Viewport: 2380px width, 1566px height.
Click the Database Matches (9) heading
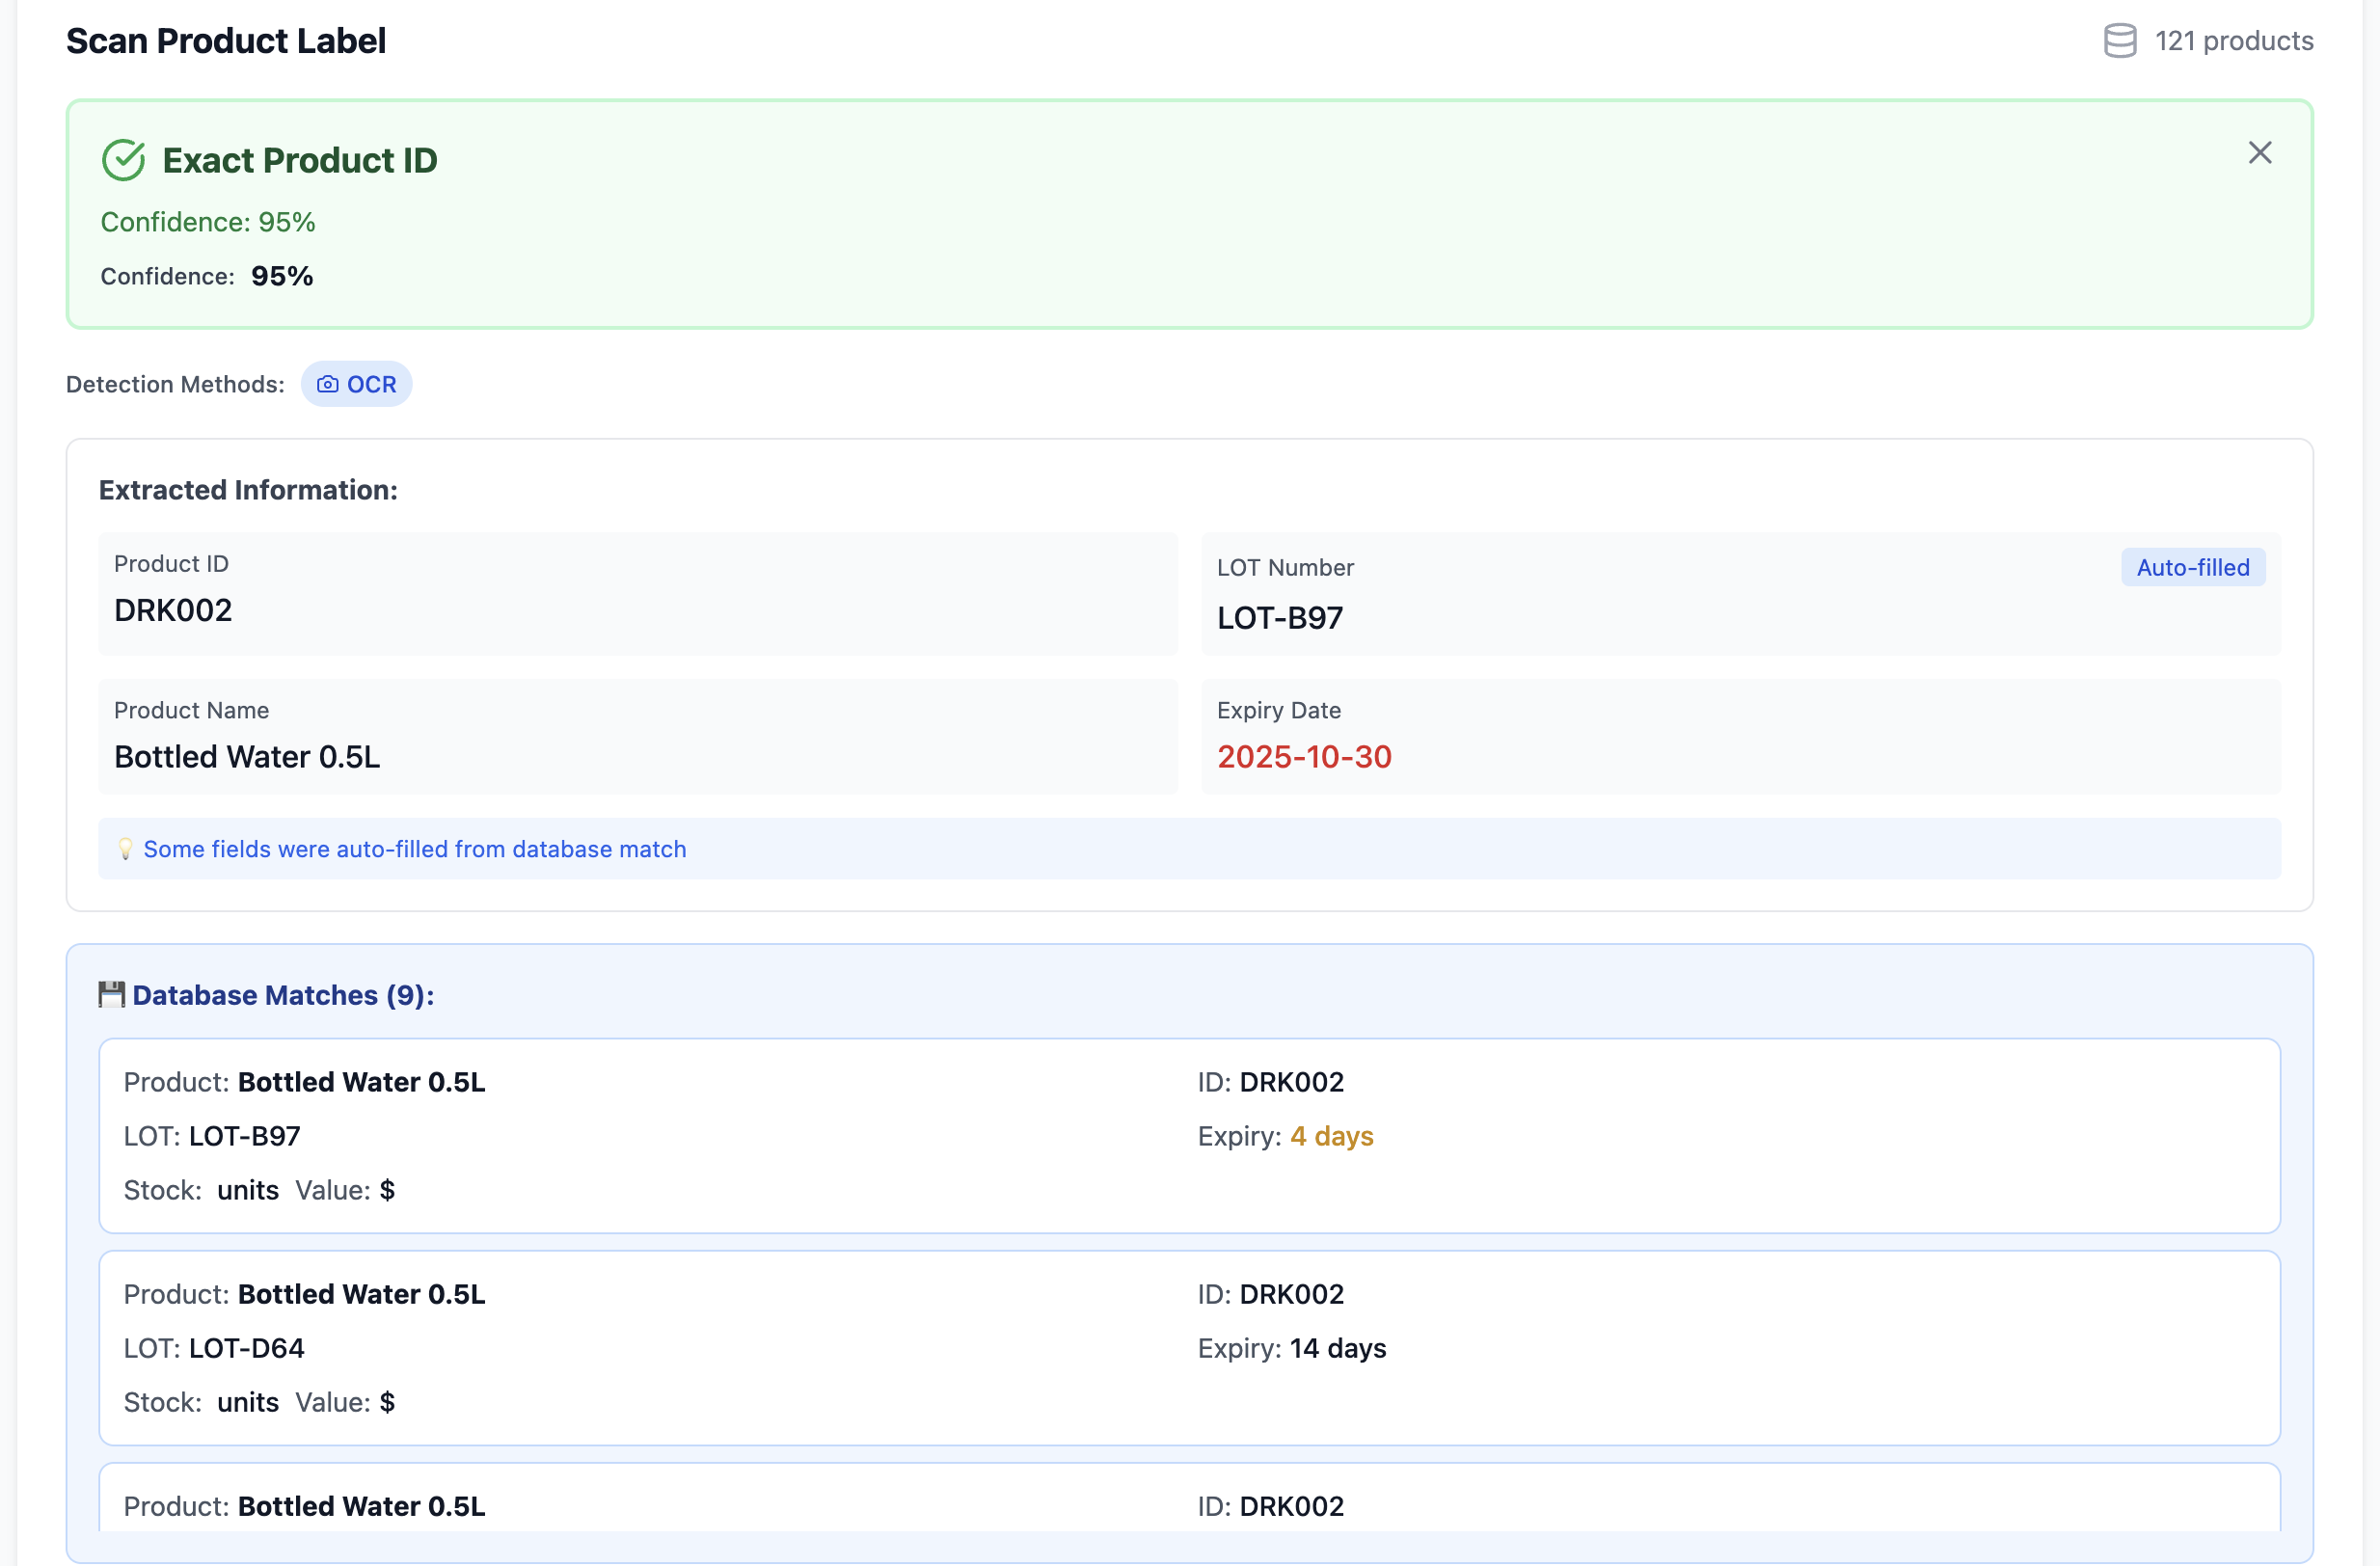pyautogui.click(x=283, y=995)
